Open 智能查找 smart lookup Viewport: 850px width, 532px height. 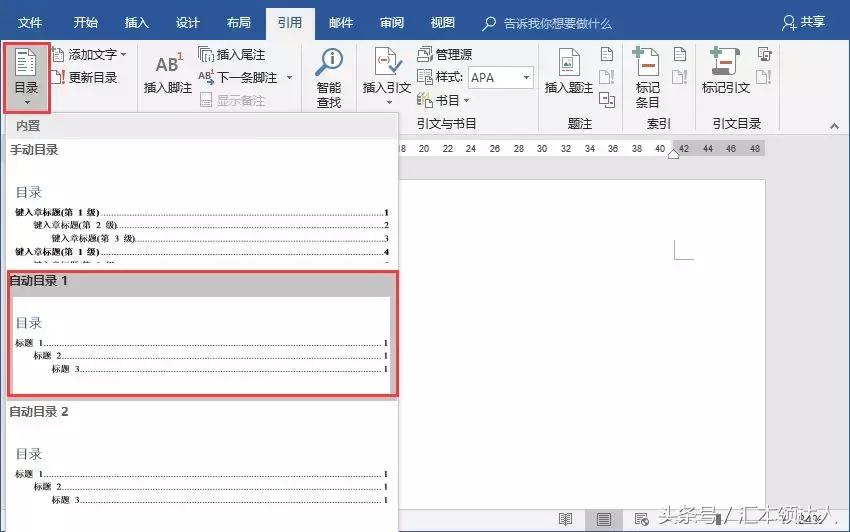click(x=329, y=78)
